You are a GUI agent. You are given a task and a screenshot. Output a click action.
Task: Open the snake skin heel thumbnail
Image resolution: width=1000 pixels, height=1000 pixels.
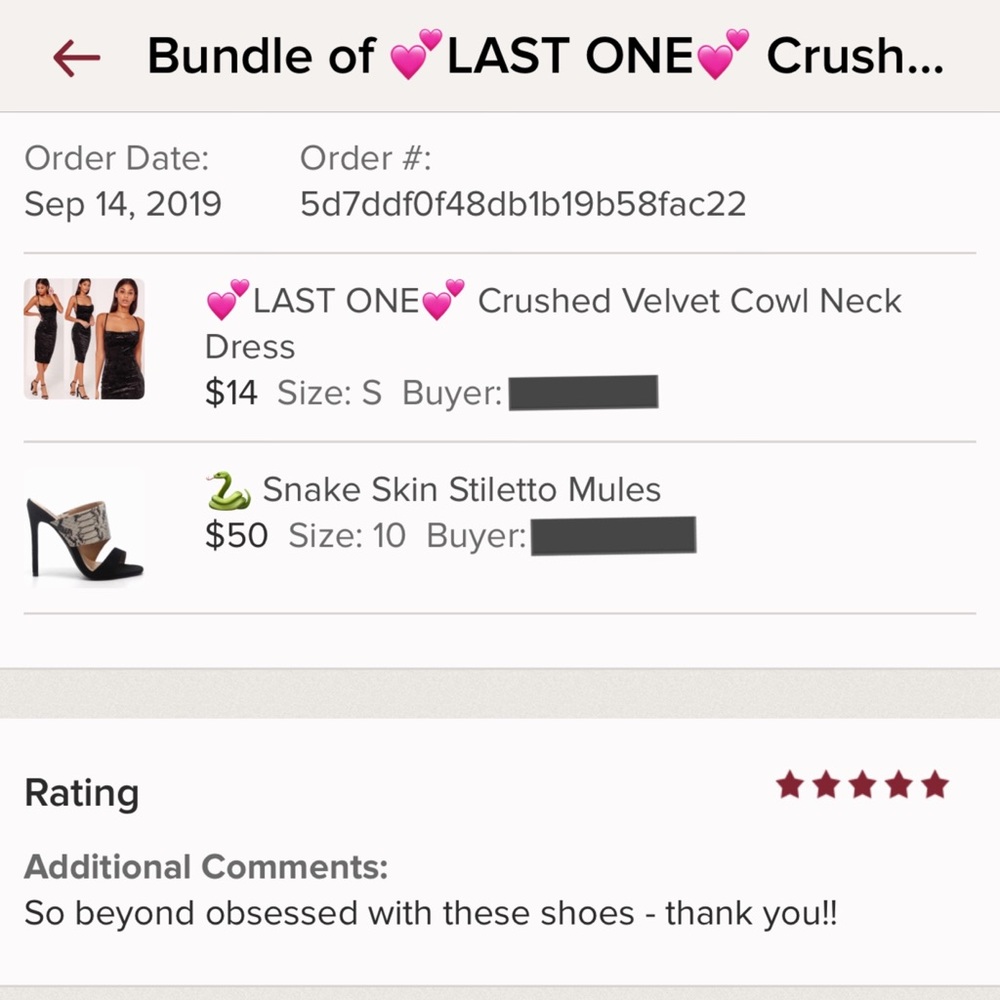pyautogui.click(x=84, y=528)
